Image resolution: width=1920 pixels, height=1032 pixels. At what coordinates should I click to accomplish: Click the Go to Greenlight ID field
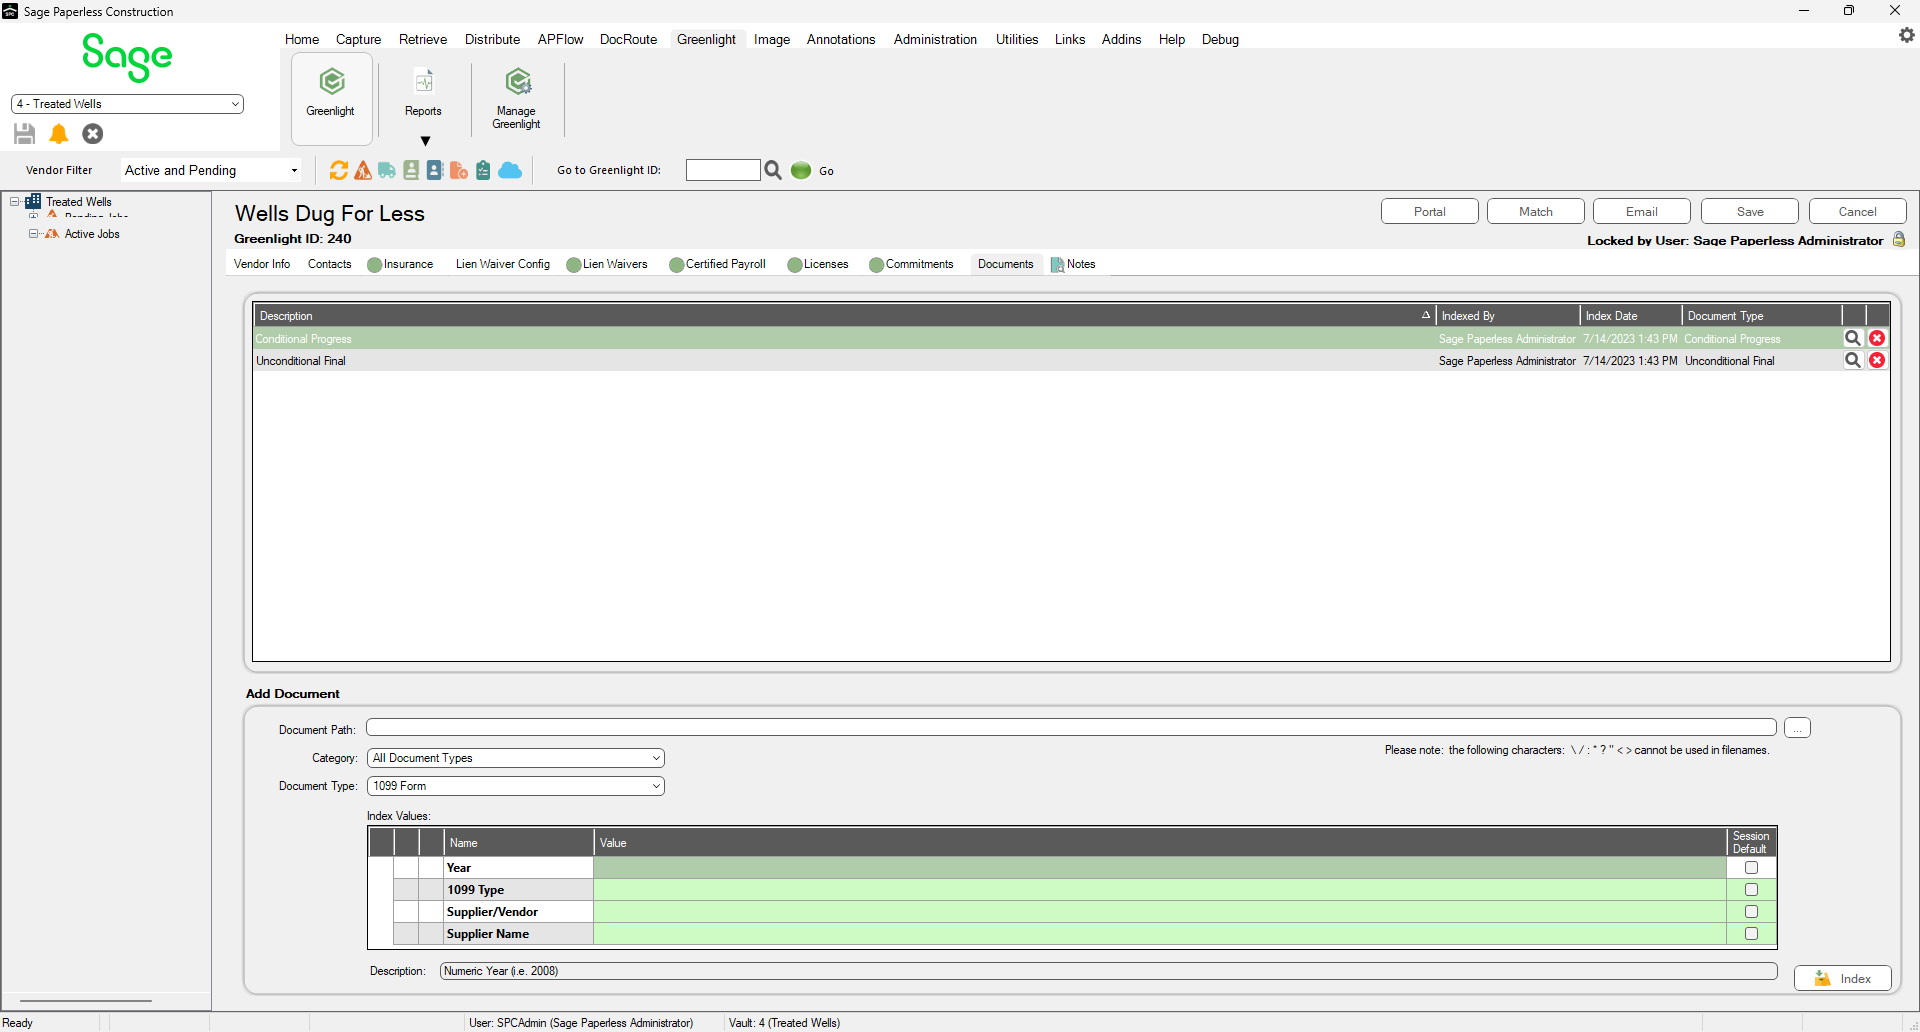(x=723, y=171)
